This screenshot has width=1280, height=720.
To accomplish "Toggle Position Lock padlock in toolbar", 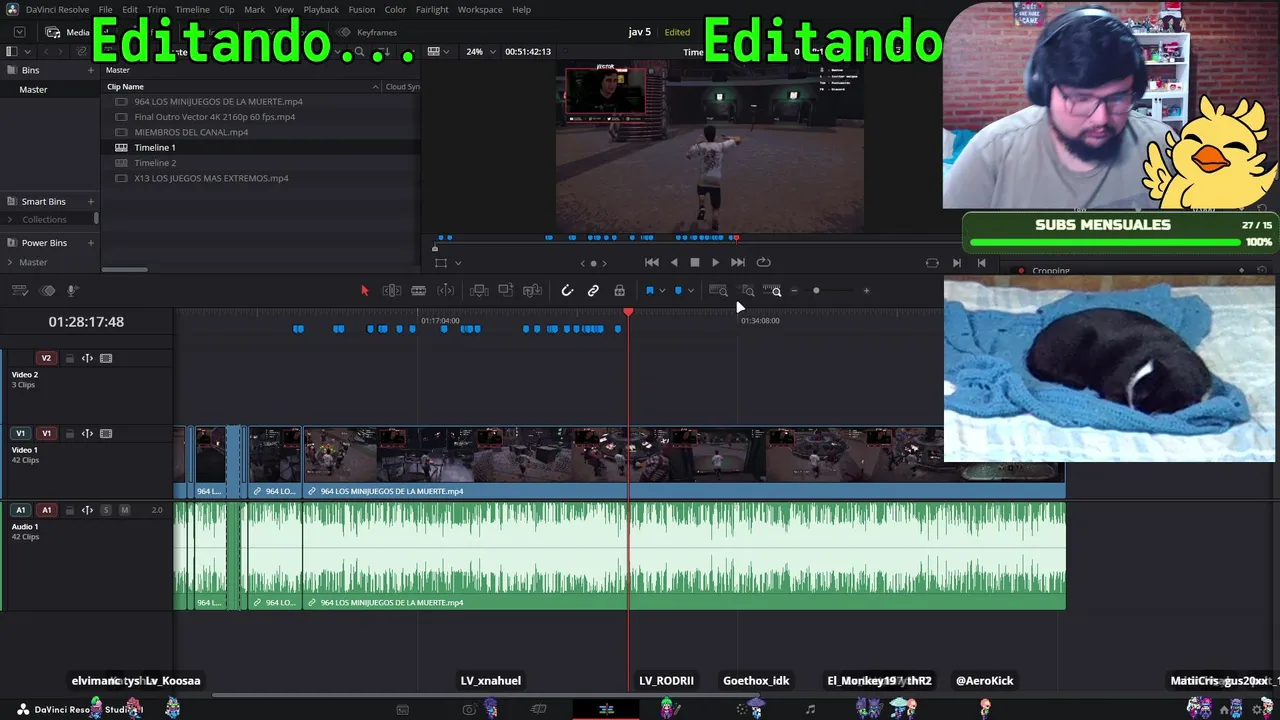I will point(620,291).
